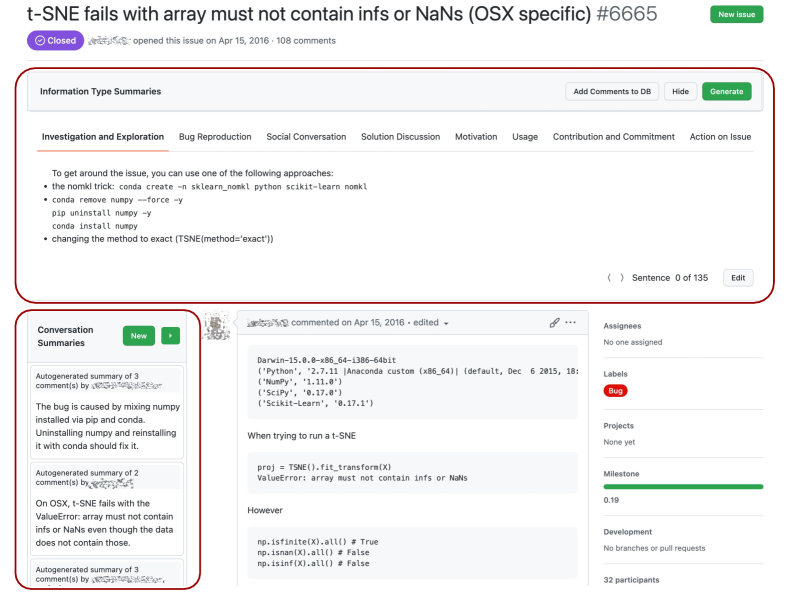The image size is (789, 600).
Task: Click the commenter's avatar beside the first comment
Action: pyautogui.click(x=214, y=325)
